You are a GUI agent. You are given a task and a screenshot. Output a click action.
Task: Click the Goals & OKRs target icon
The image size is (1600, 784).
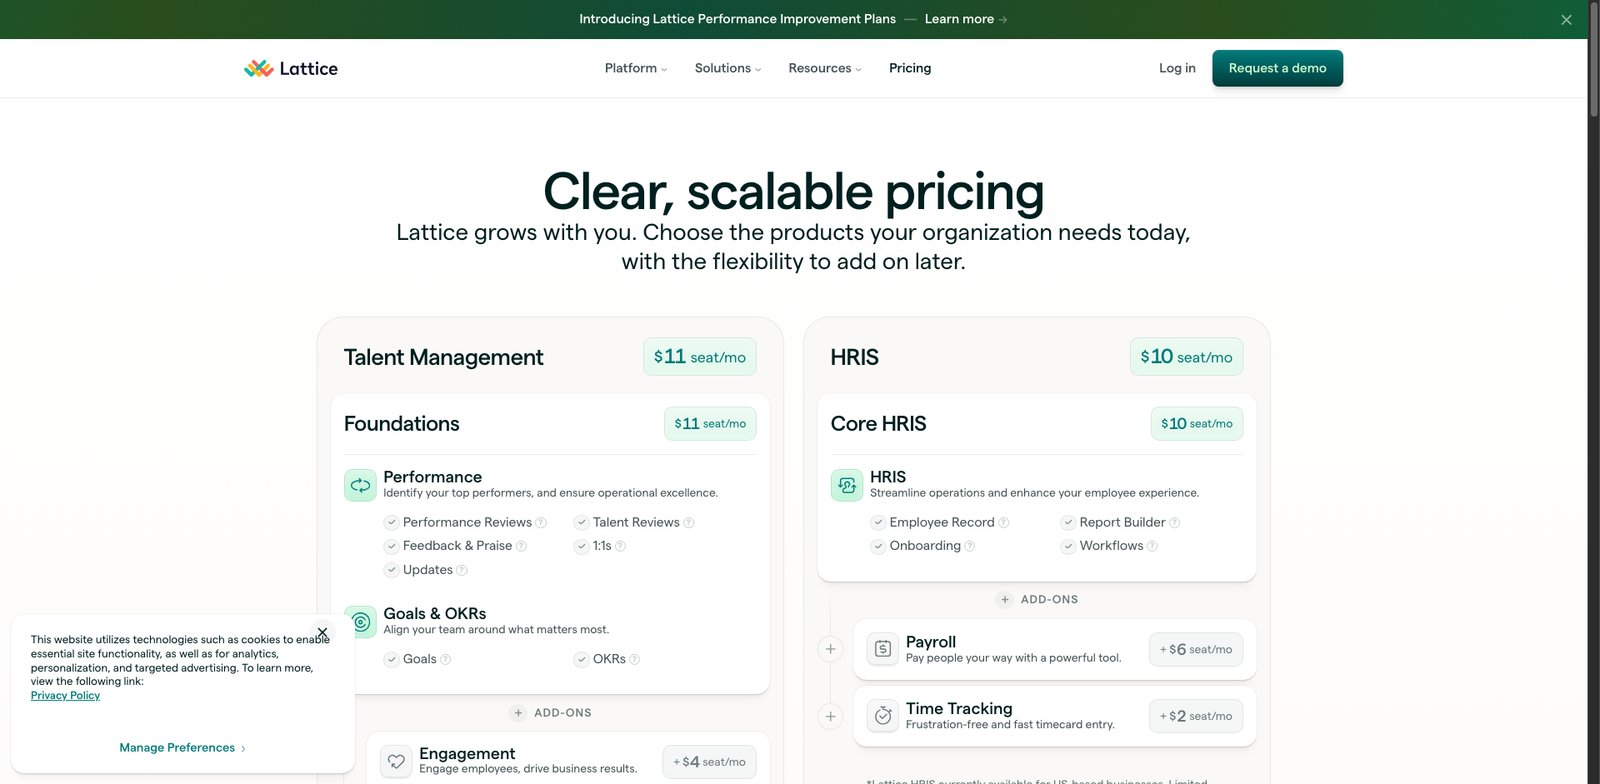pyautogui.click(x=360, y=621)
